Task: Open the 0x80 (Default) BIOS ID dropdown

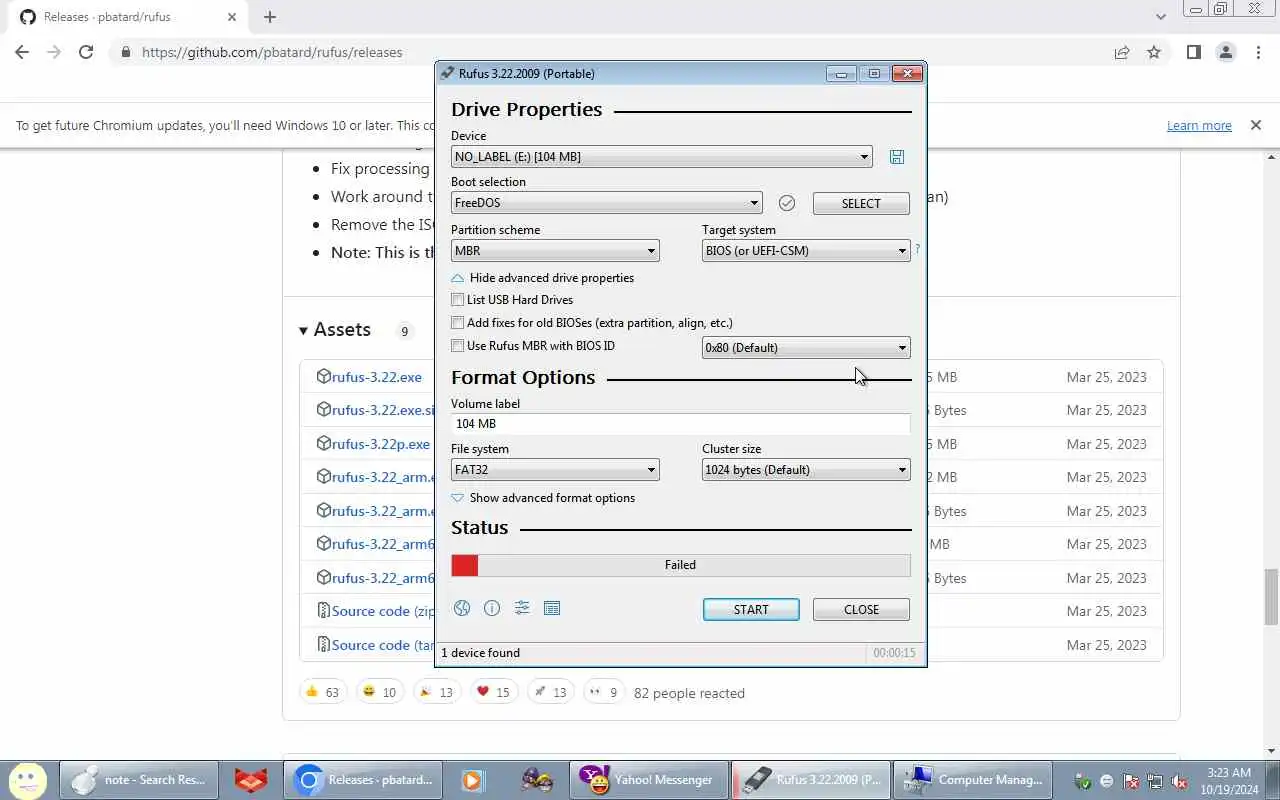Action: [806, 348]
